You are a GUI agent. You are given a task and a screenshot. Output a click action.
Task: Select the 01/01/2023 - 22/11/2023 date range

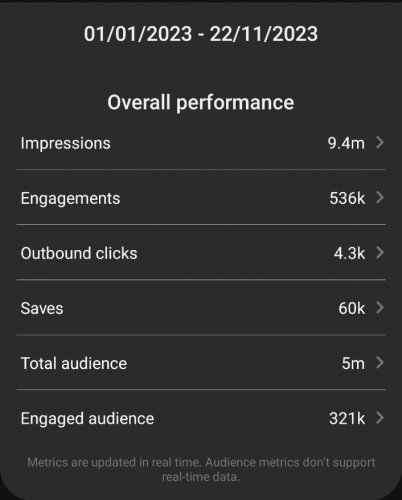tap(201, 34)
